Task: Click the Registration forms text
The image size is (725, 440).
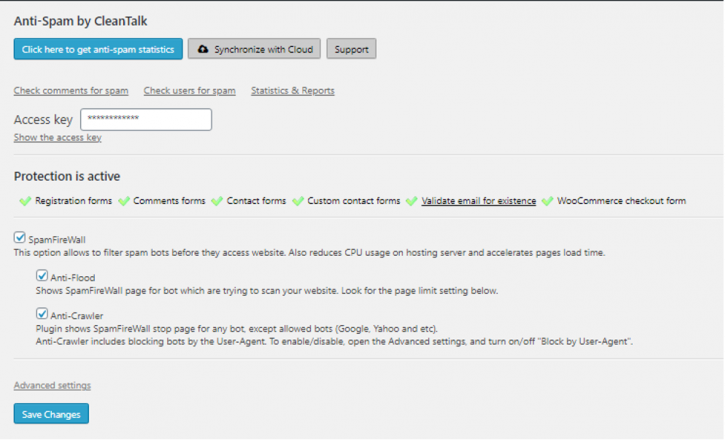Action: point(74,201)
